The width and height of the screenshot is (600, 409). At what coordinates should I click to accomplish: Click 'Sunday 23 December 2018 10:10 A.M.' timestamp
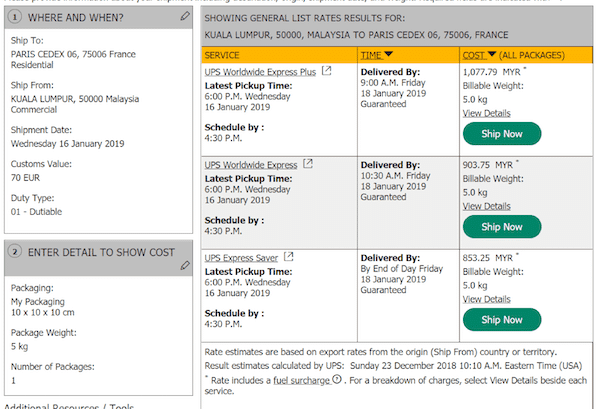pos(426,366)
